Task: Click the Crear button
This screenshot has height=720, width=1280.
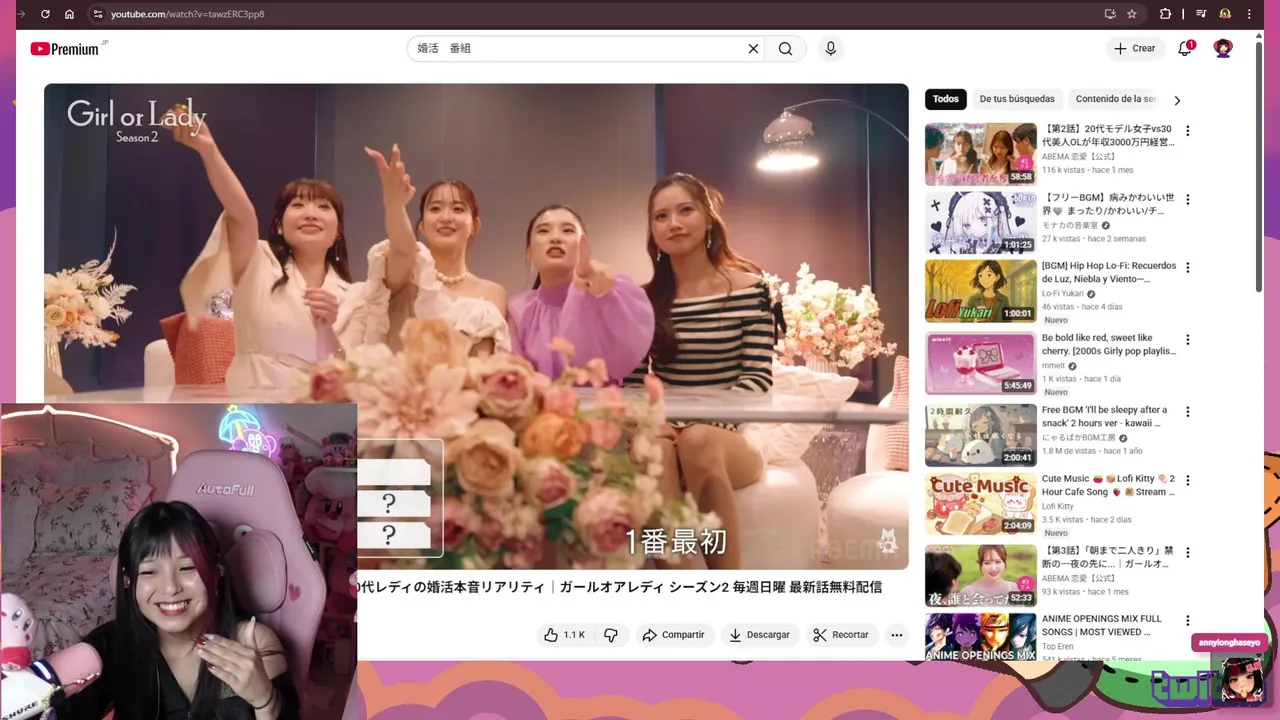Action: coord(1135,48)
